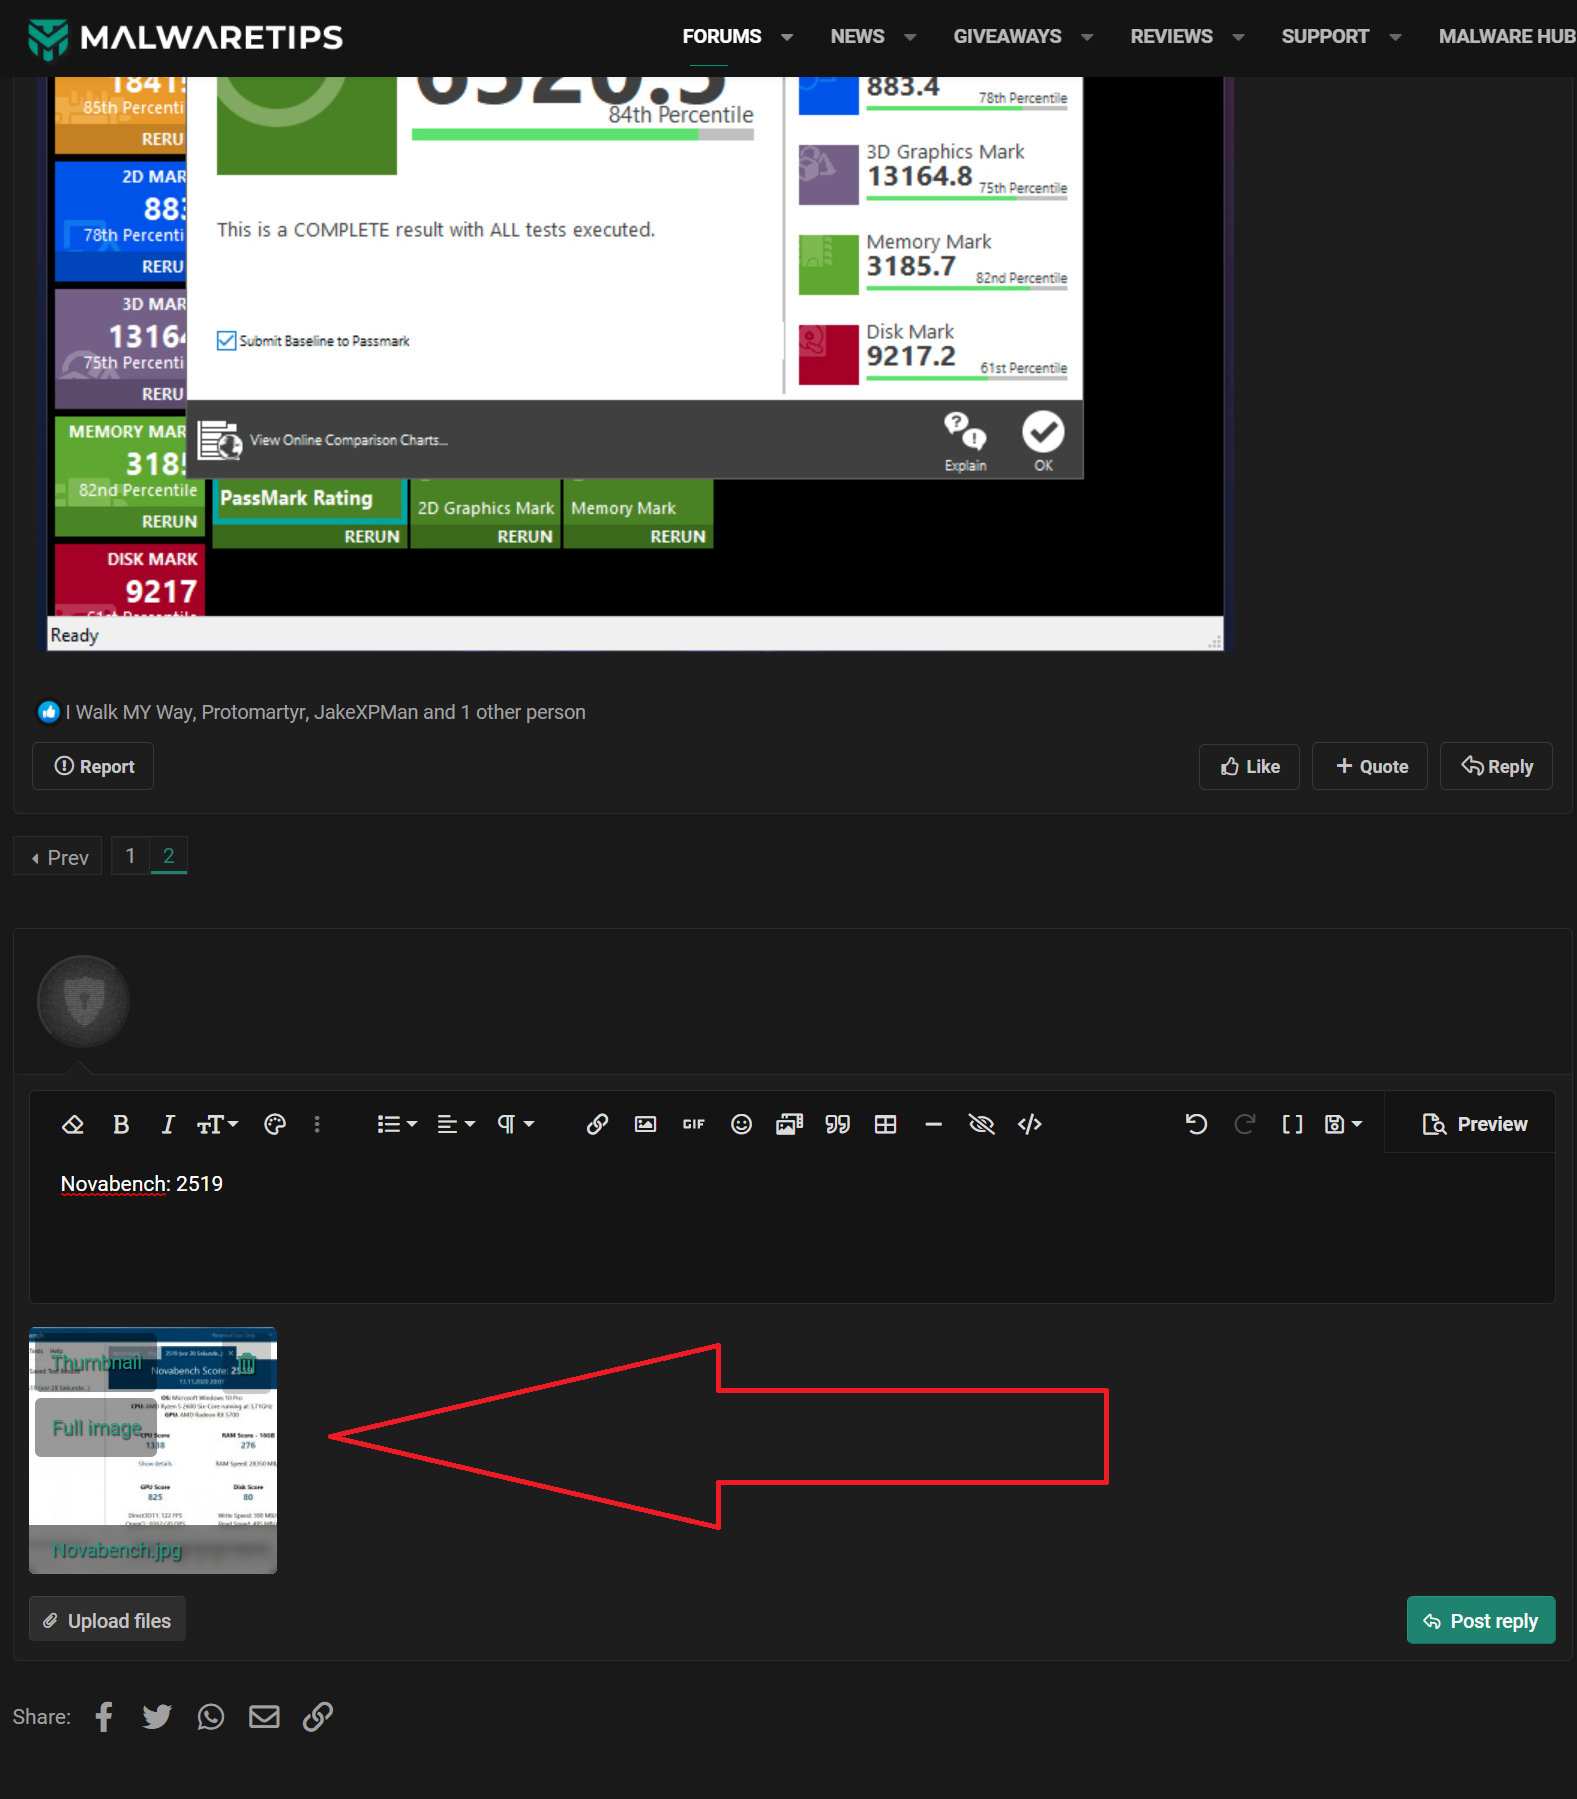Go to page 1 of the thread

(x=130, y=856)
